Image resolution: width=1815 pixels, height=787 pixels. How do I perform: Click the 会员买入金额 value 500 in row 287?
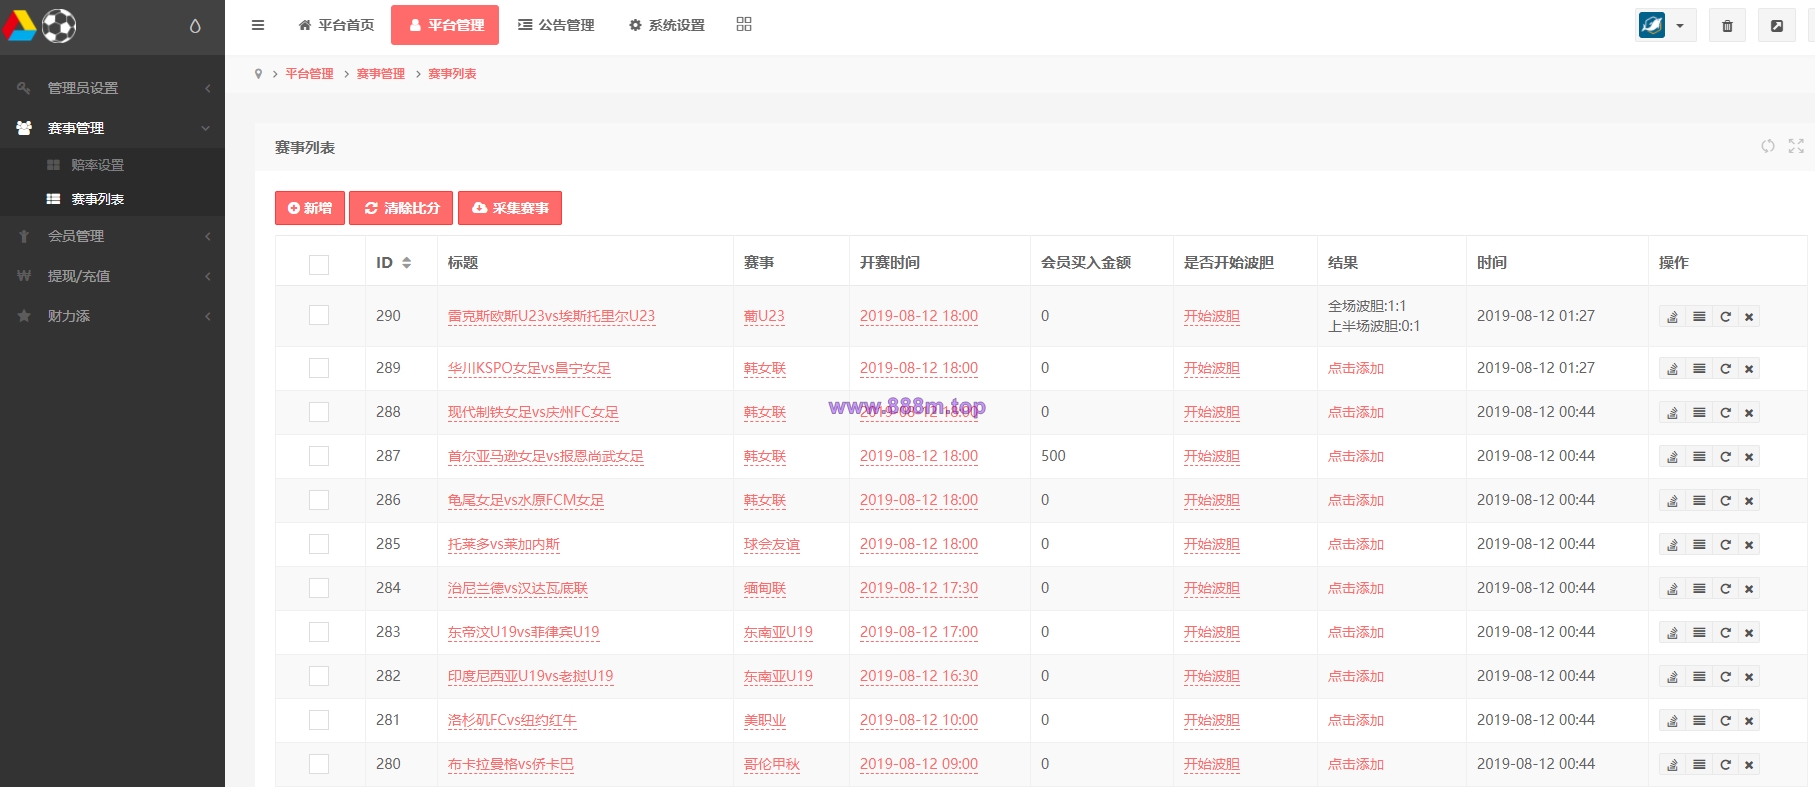click(x=1053, y=456)
